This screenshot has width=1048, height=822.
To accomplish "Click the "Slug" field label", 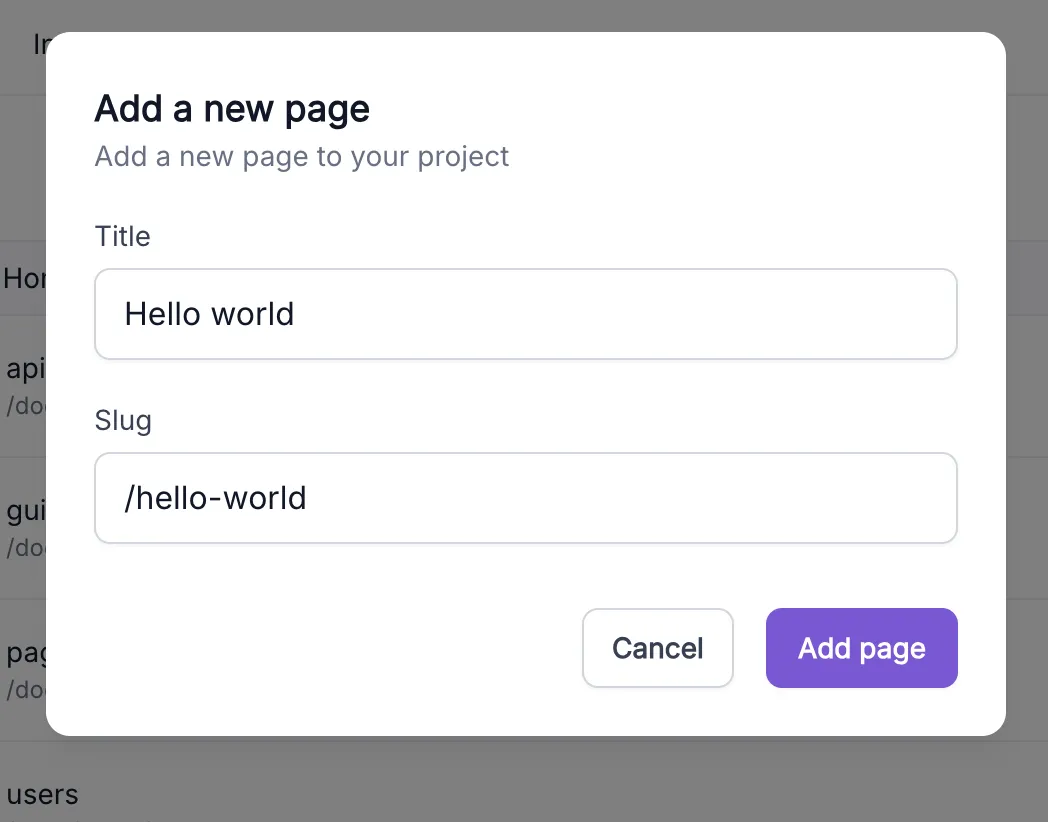I will pyautogui.click(x=123, y=420).
